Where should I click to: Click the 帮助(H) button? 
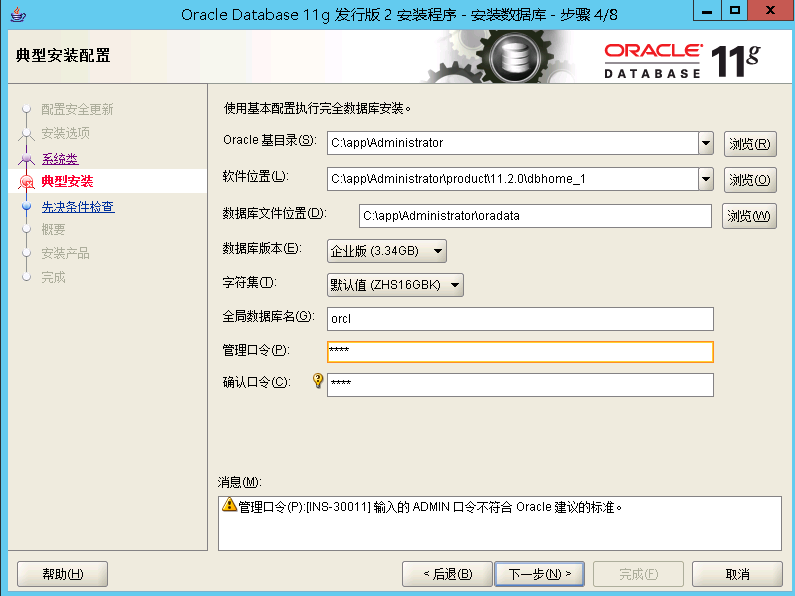[62, 574]
